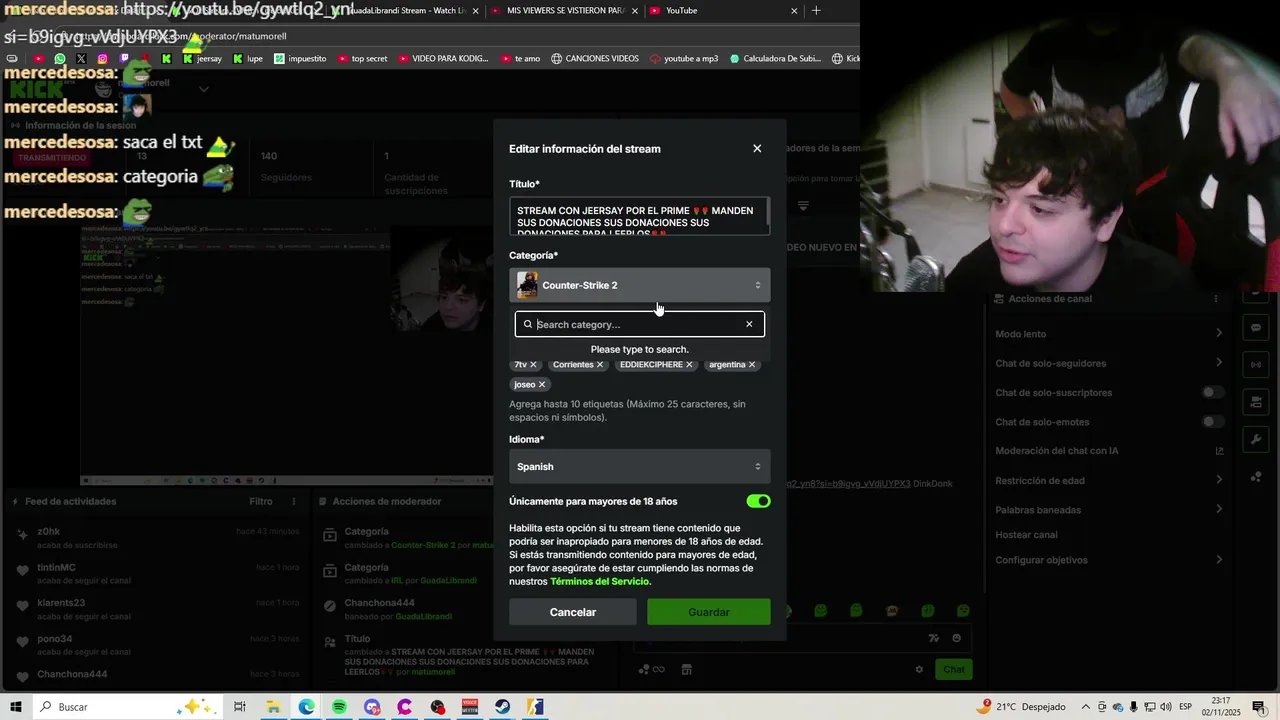Switch to MIS VIEWERS SE VISTIERON tab
The height and width of the screenshot is (720, 1280).
tap(565, 11)
